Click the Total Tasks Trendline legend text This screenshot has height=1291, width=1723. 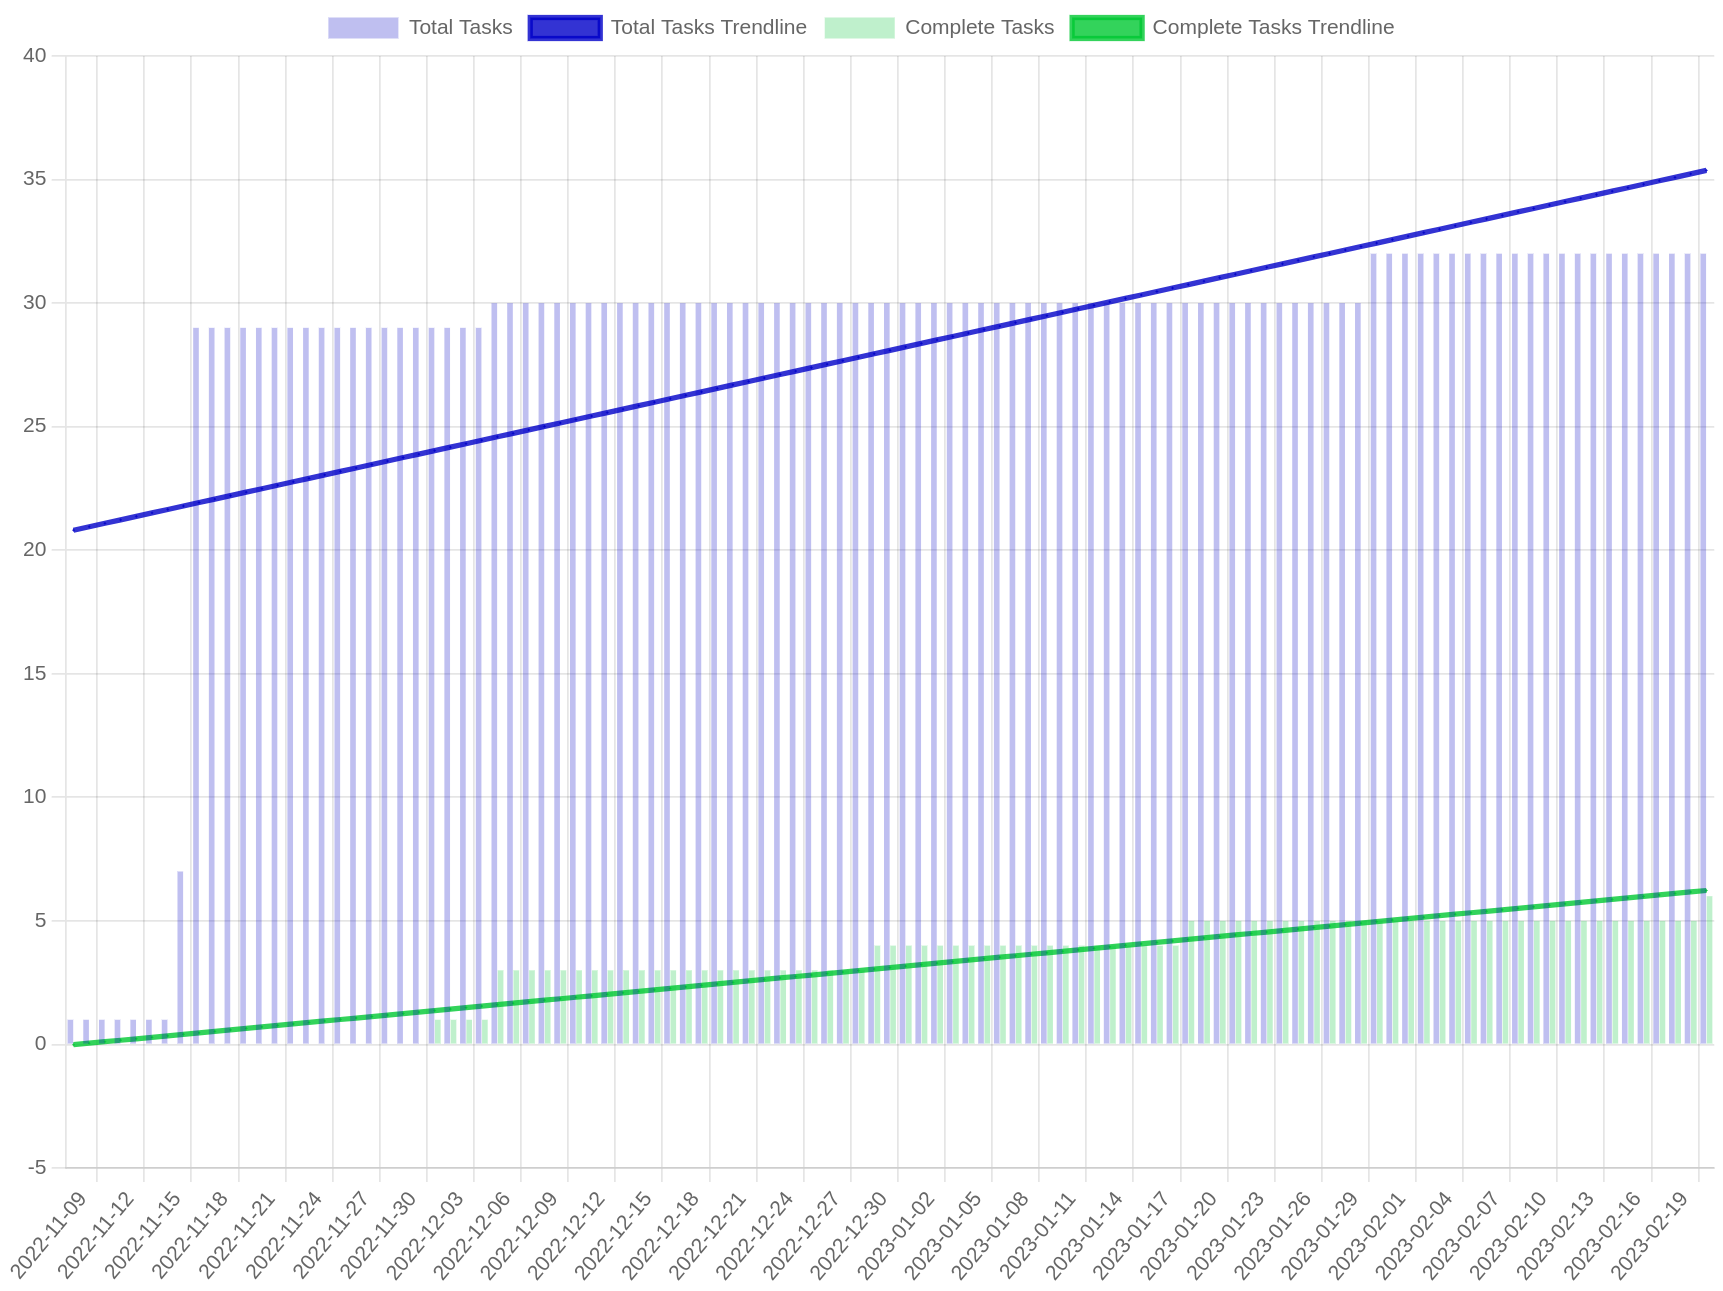pyautogui.click(x=708, y=27)
